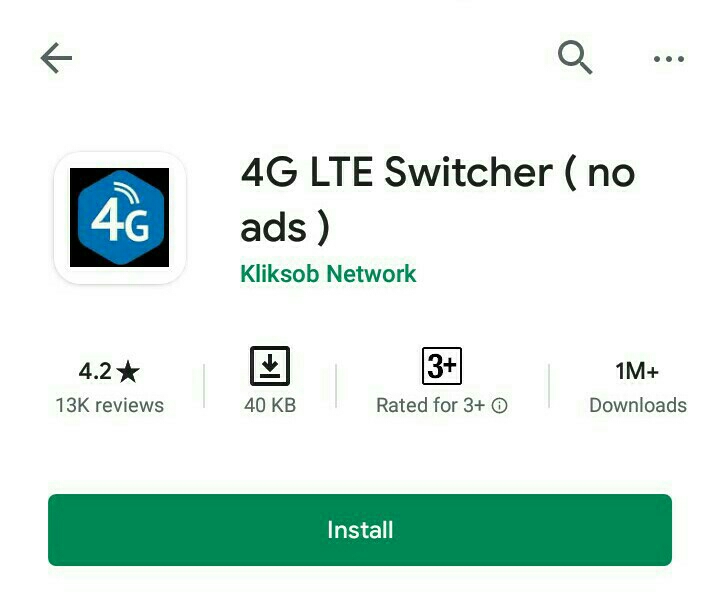
Task: Tap the white 4G text in the app logo
Action: (x=120, y=221)
